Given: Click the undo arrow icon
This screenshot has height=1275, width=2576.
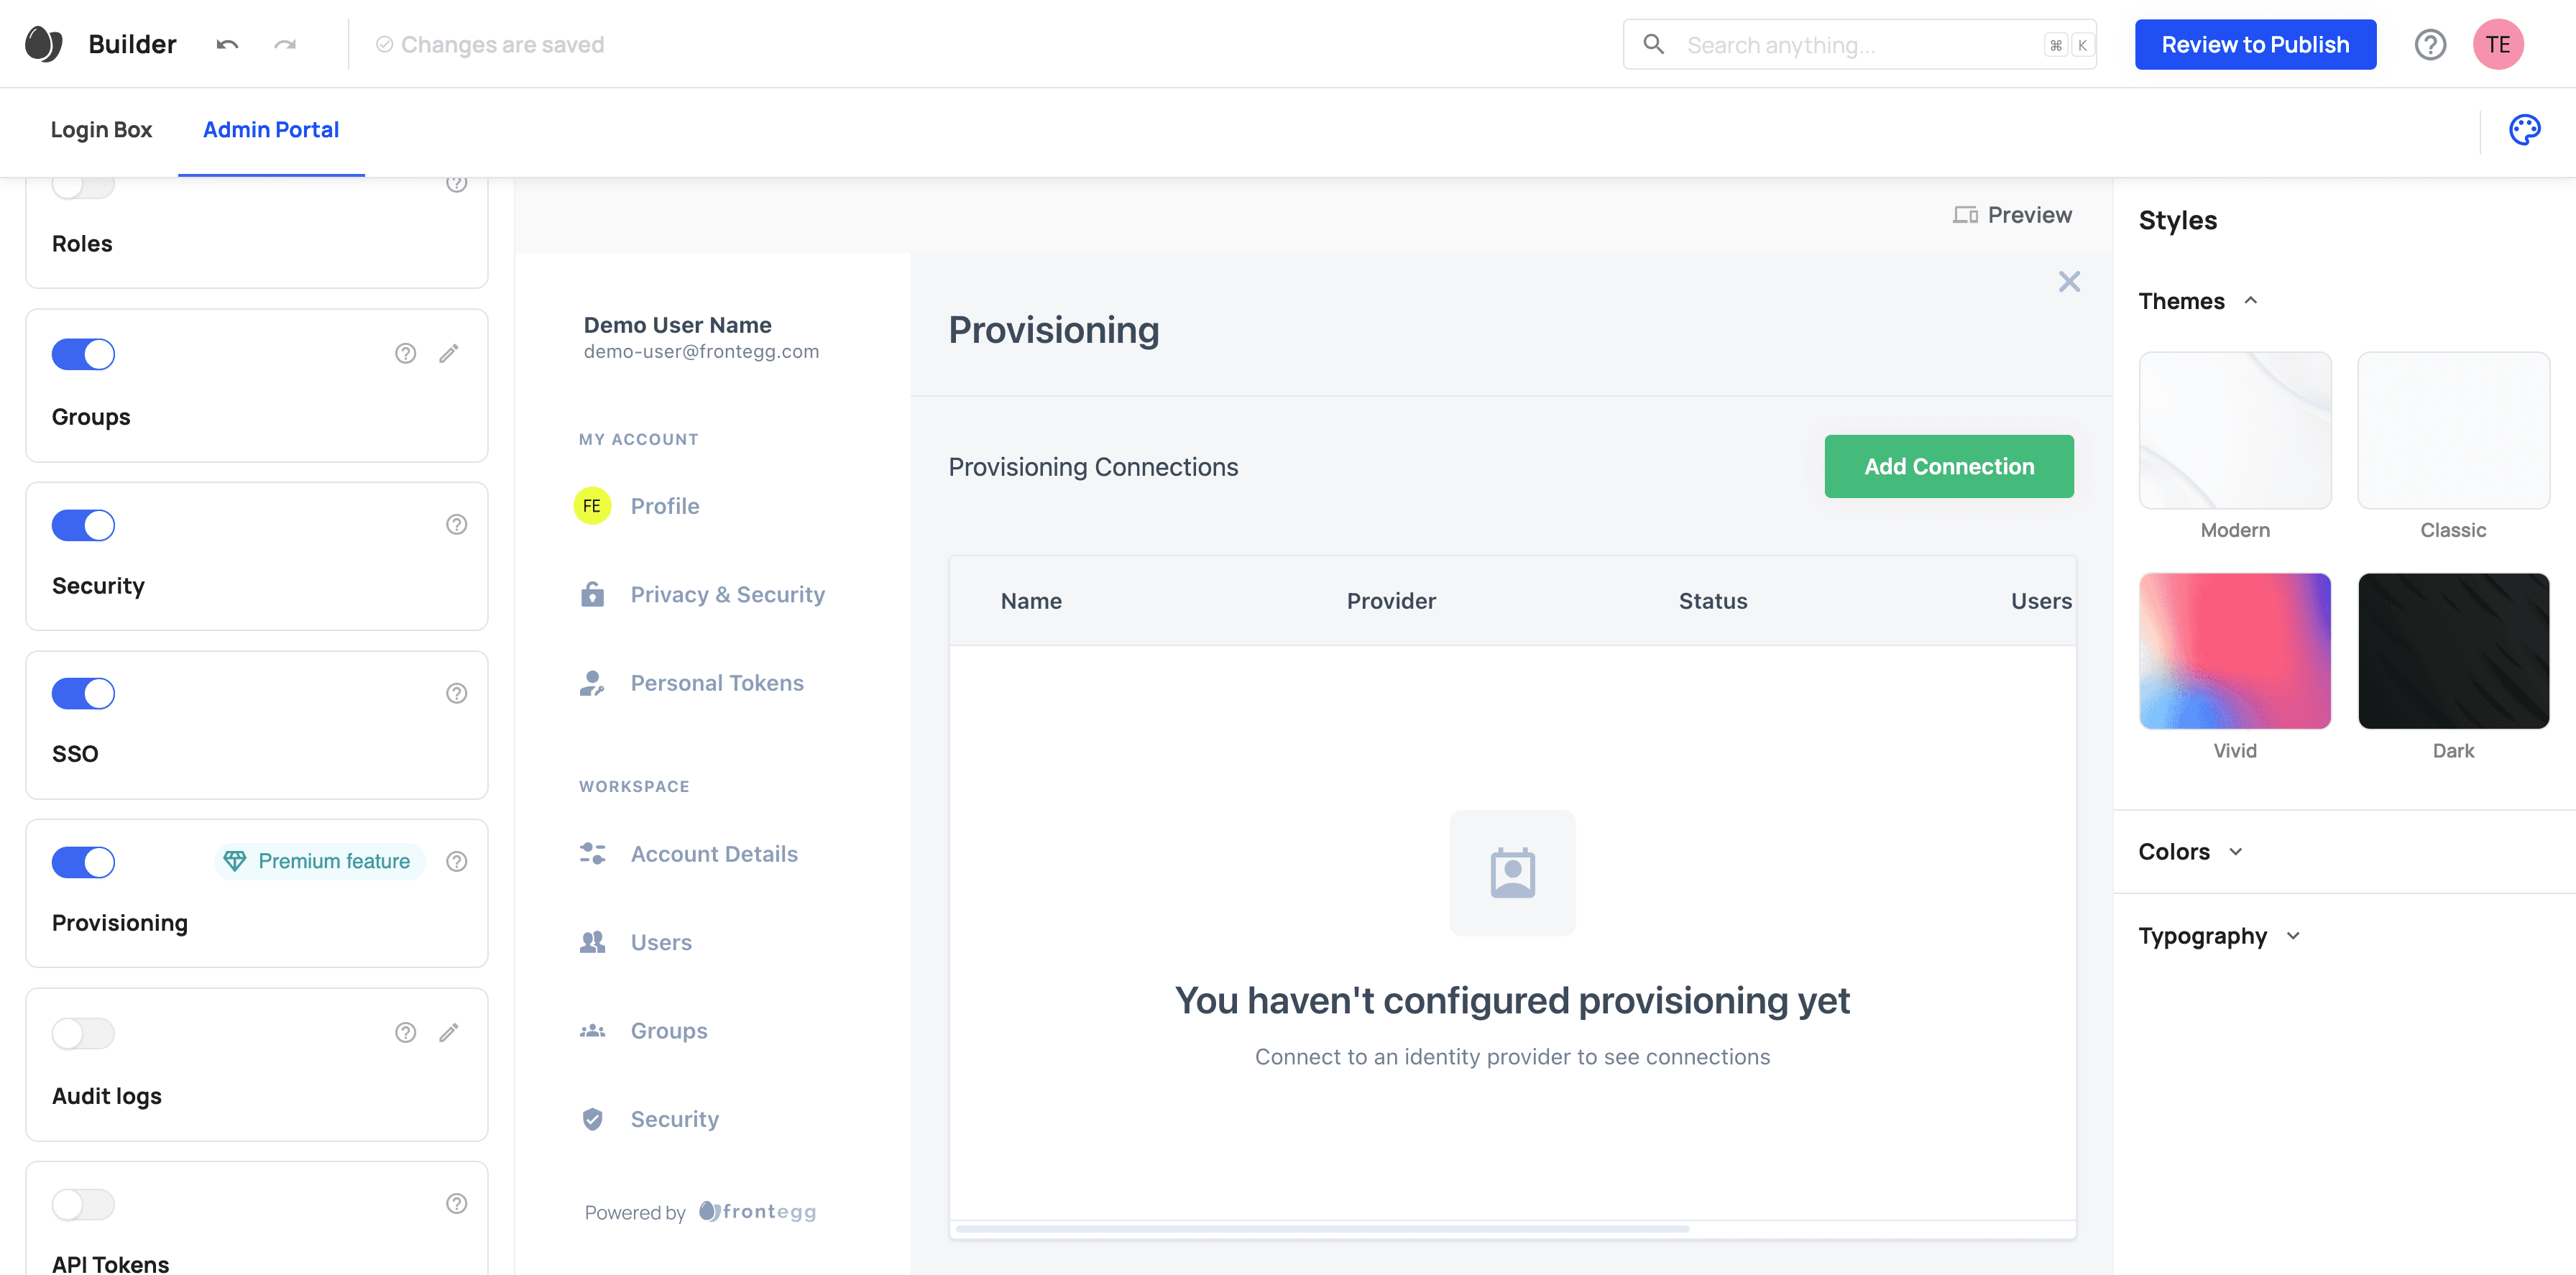Looking at the screenshot, I should click(227, 44).
